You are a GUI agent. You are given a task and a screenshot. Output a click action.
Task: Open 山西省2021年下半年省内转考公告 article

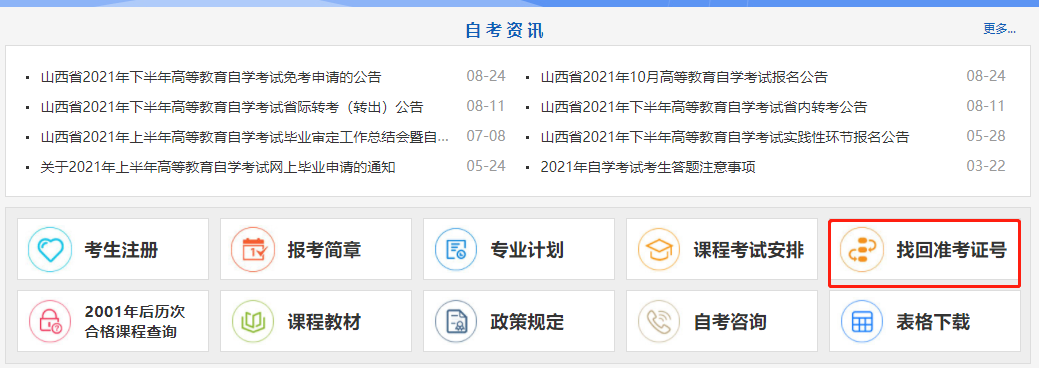point(704,107)
